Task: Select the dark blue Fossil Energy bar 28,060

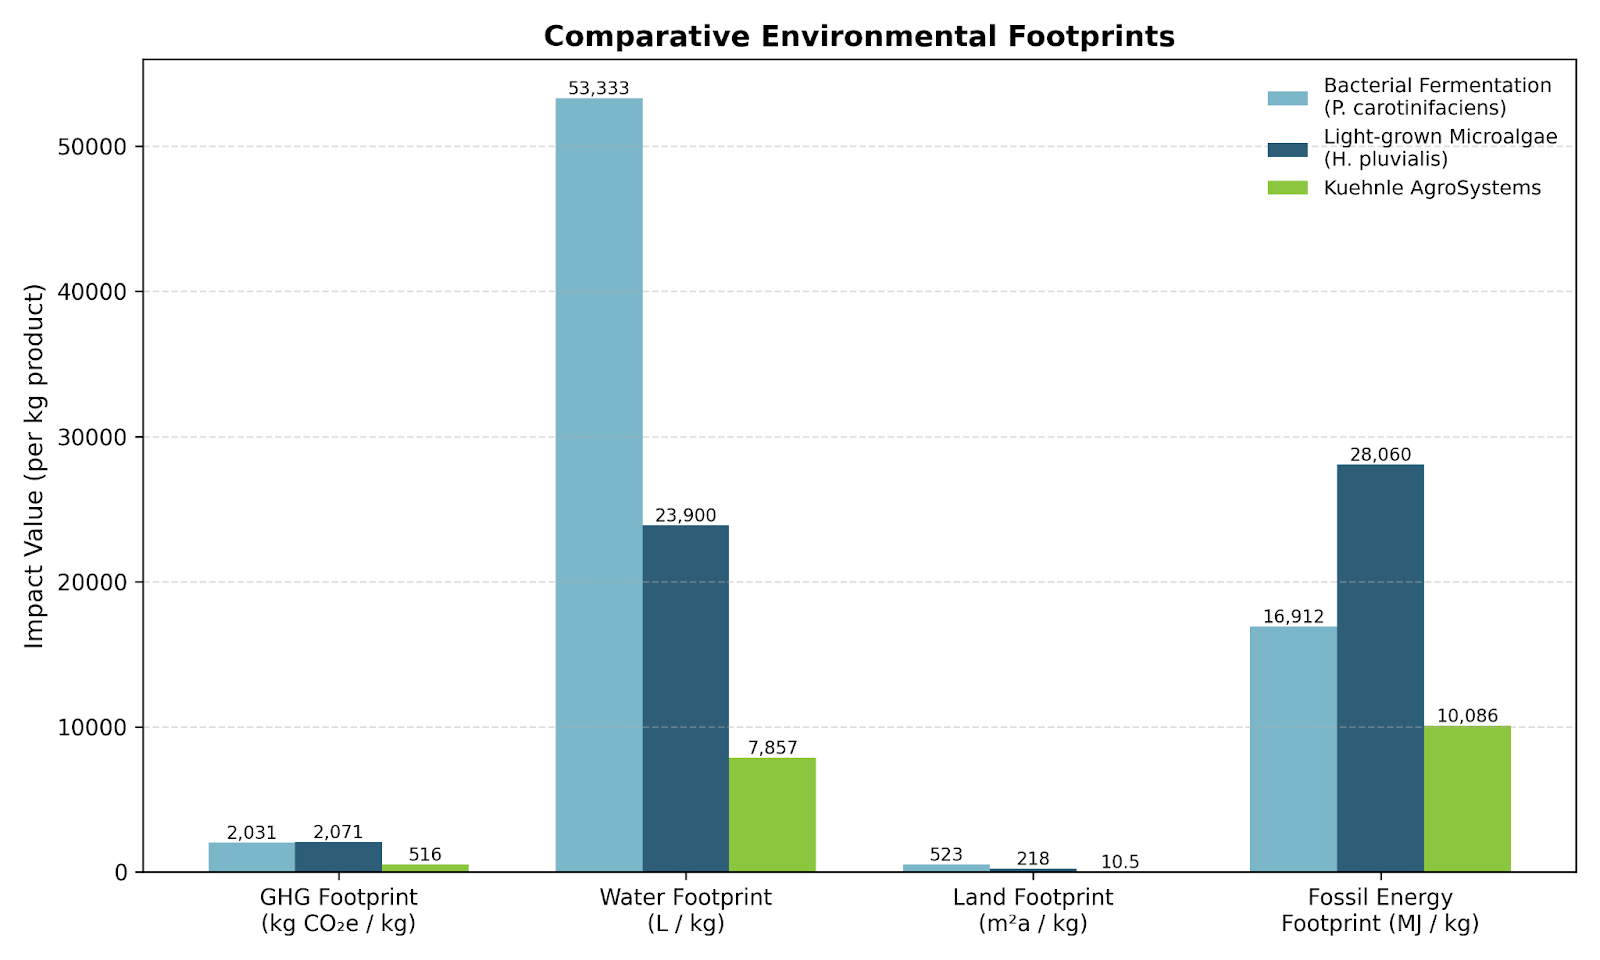Action: (1380, 668)
